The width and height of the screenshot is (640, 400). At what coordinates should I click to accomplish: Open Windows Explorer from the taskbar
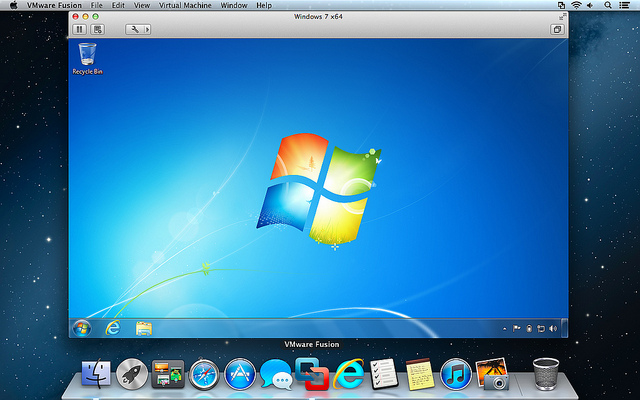click(x=143, y=327)
